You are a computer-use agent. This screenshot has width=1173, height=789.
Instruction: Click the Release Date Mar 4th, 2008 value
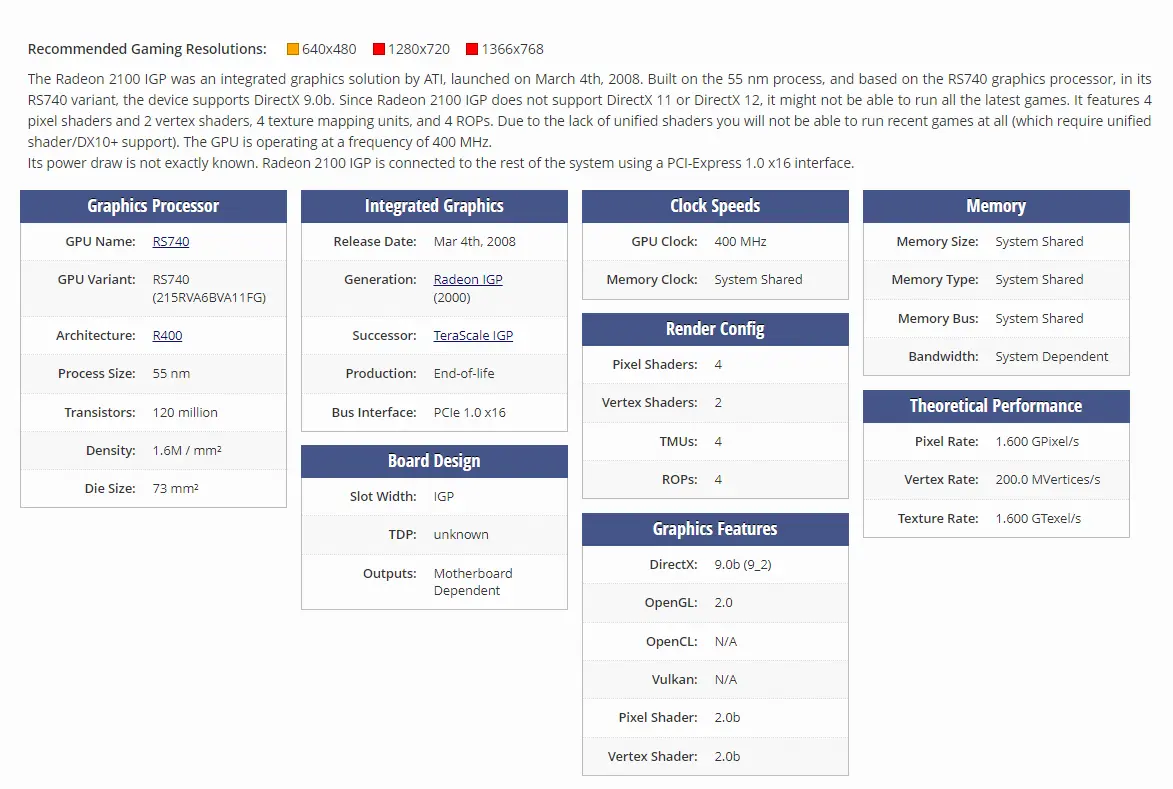(x=474, y=242)
